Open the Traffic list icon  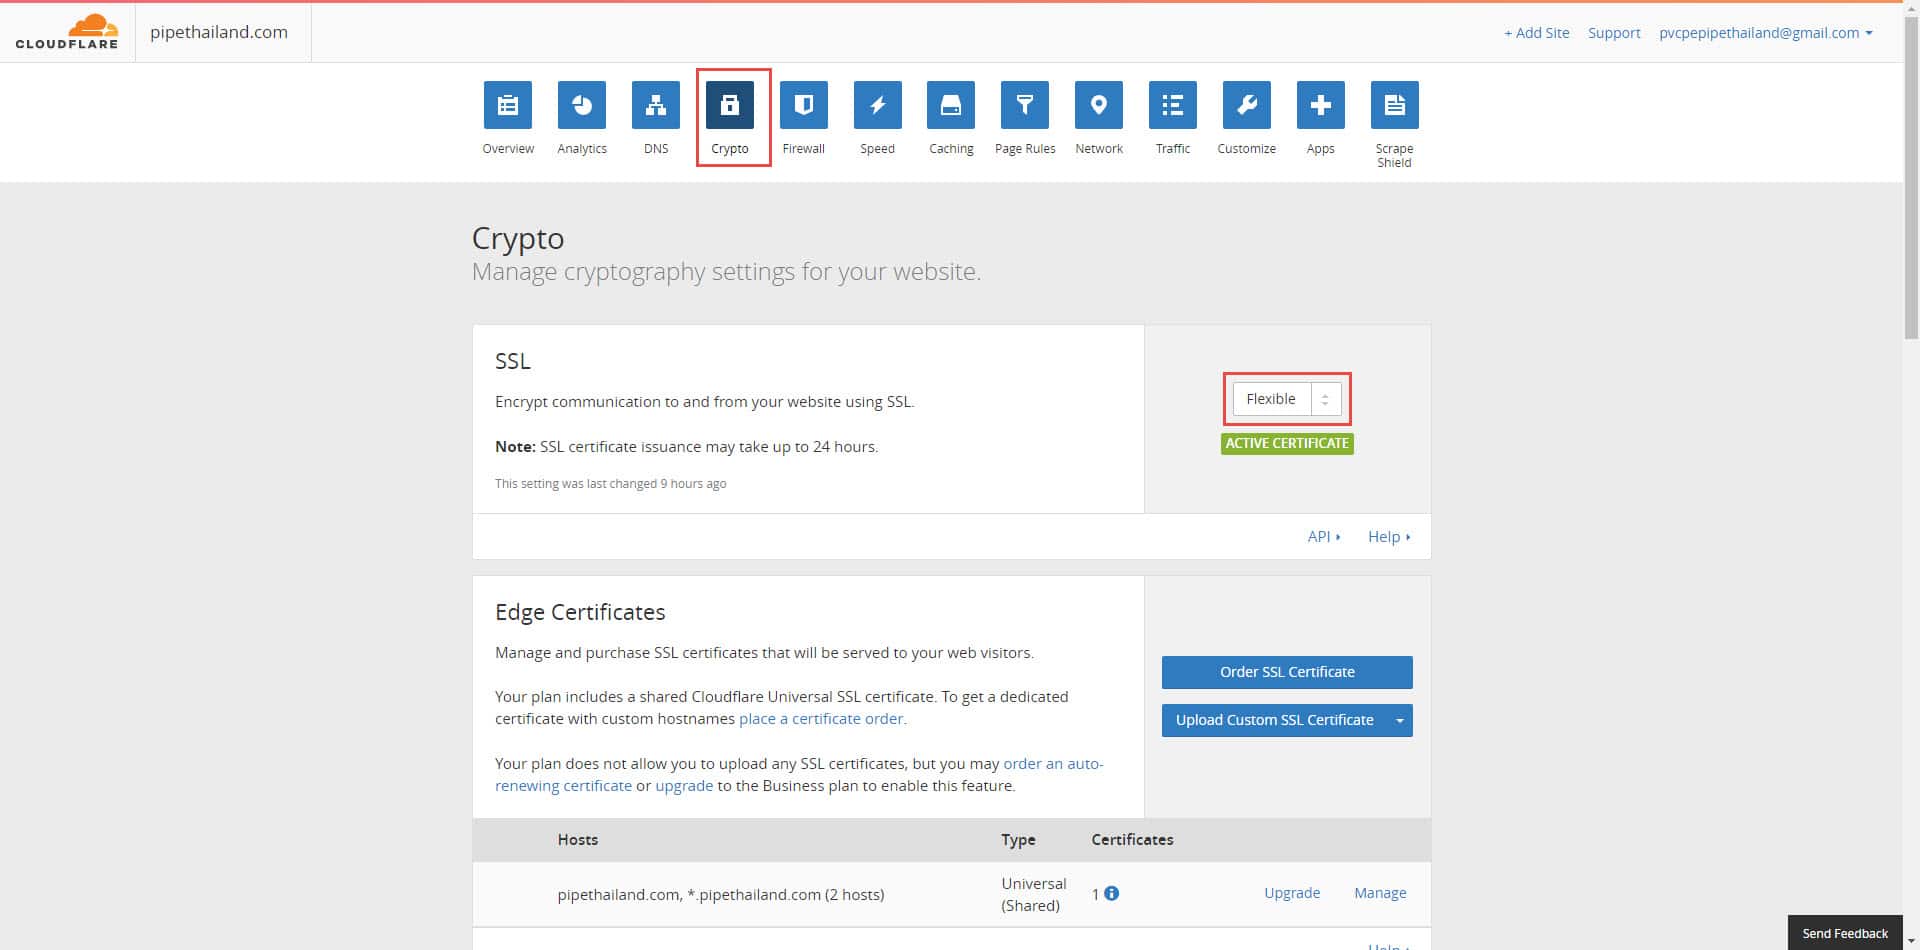click(x=1173, y=105)
